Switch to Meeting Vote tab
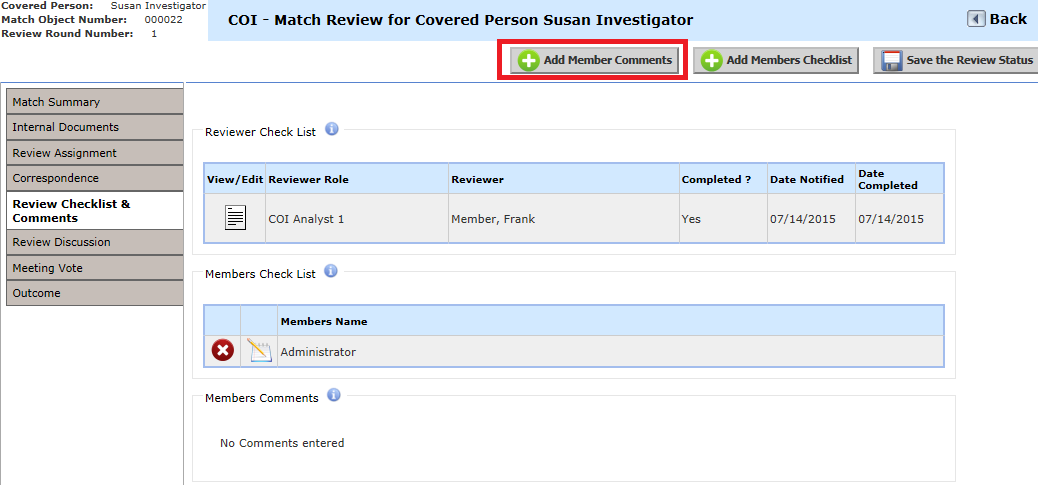This screenshot has height=485, width=1038. 95,268
